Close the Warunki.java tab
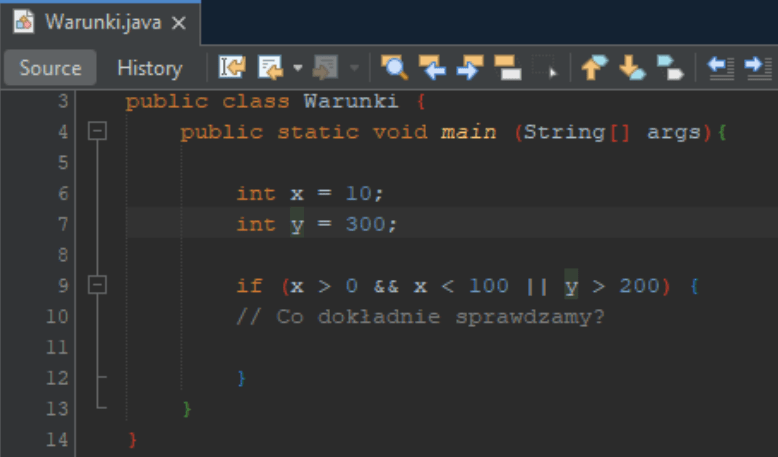This screenshot has width=778, height=457. (x=179, y=21)
